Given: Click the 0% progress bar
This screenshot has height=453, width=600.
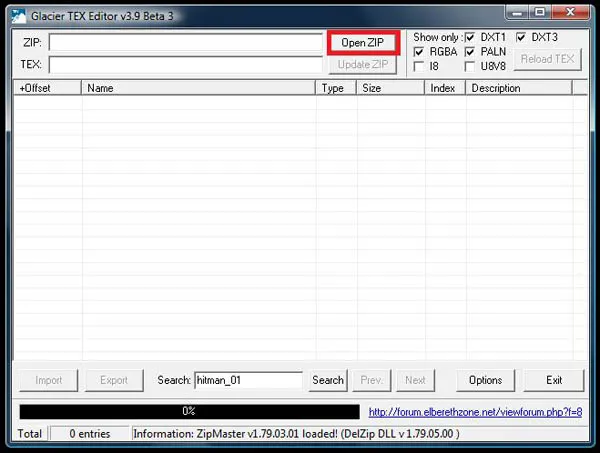Looking at the screenshot, I should coord(189,412).
